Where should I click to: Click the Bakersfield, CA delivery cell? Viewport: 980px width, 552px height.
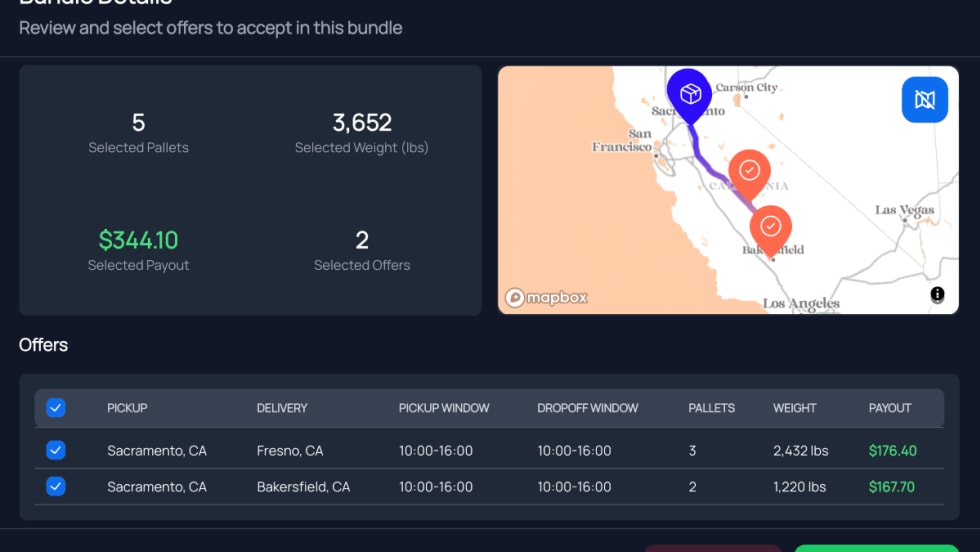304,487
